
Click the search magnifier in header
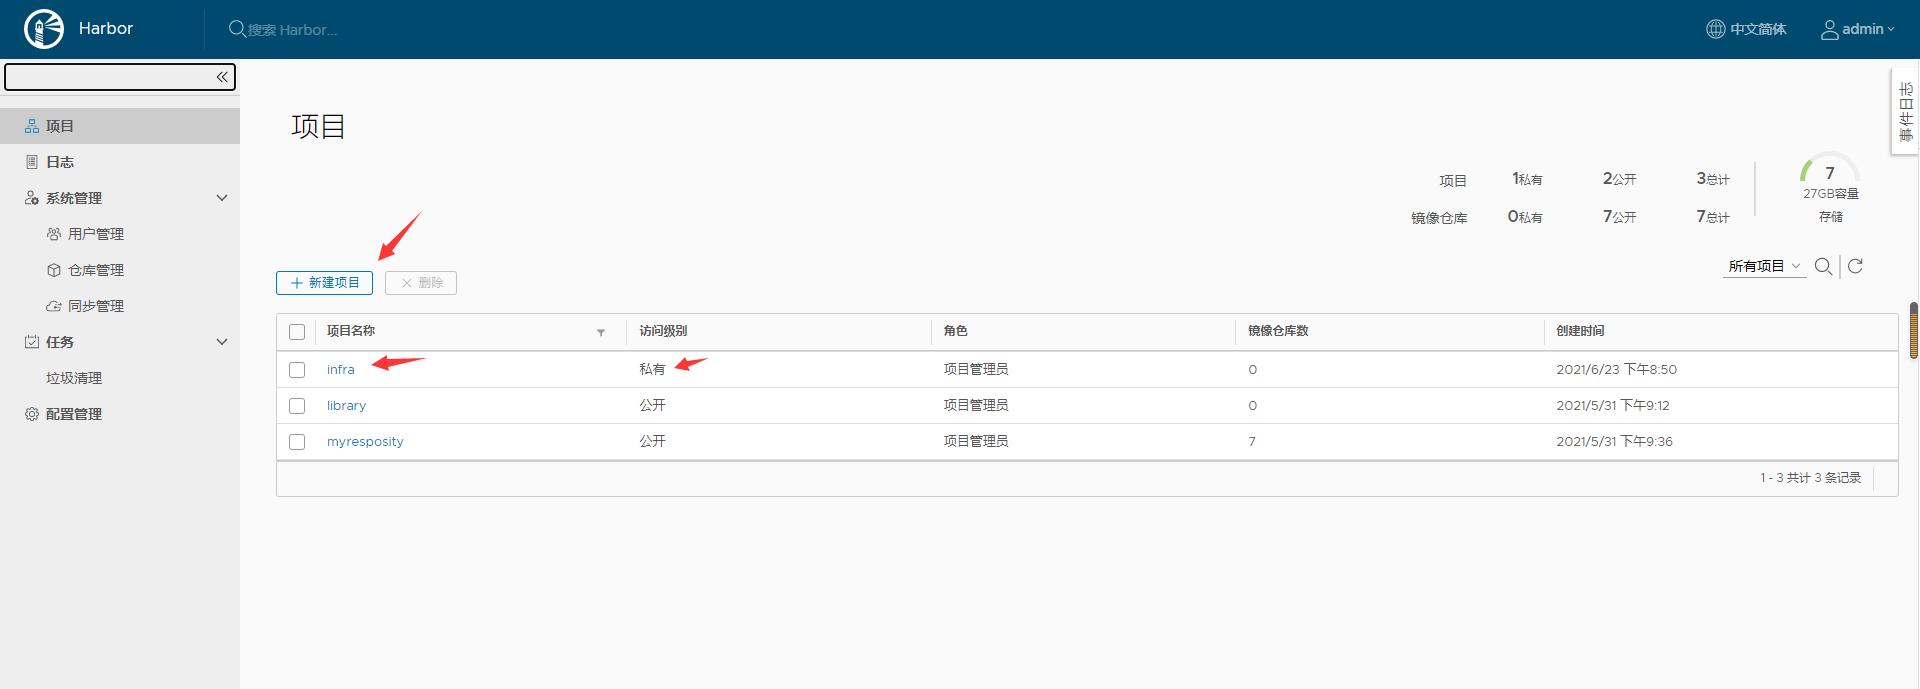237,29
